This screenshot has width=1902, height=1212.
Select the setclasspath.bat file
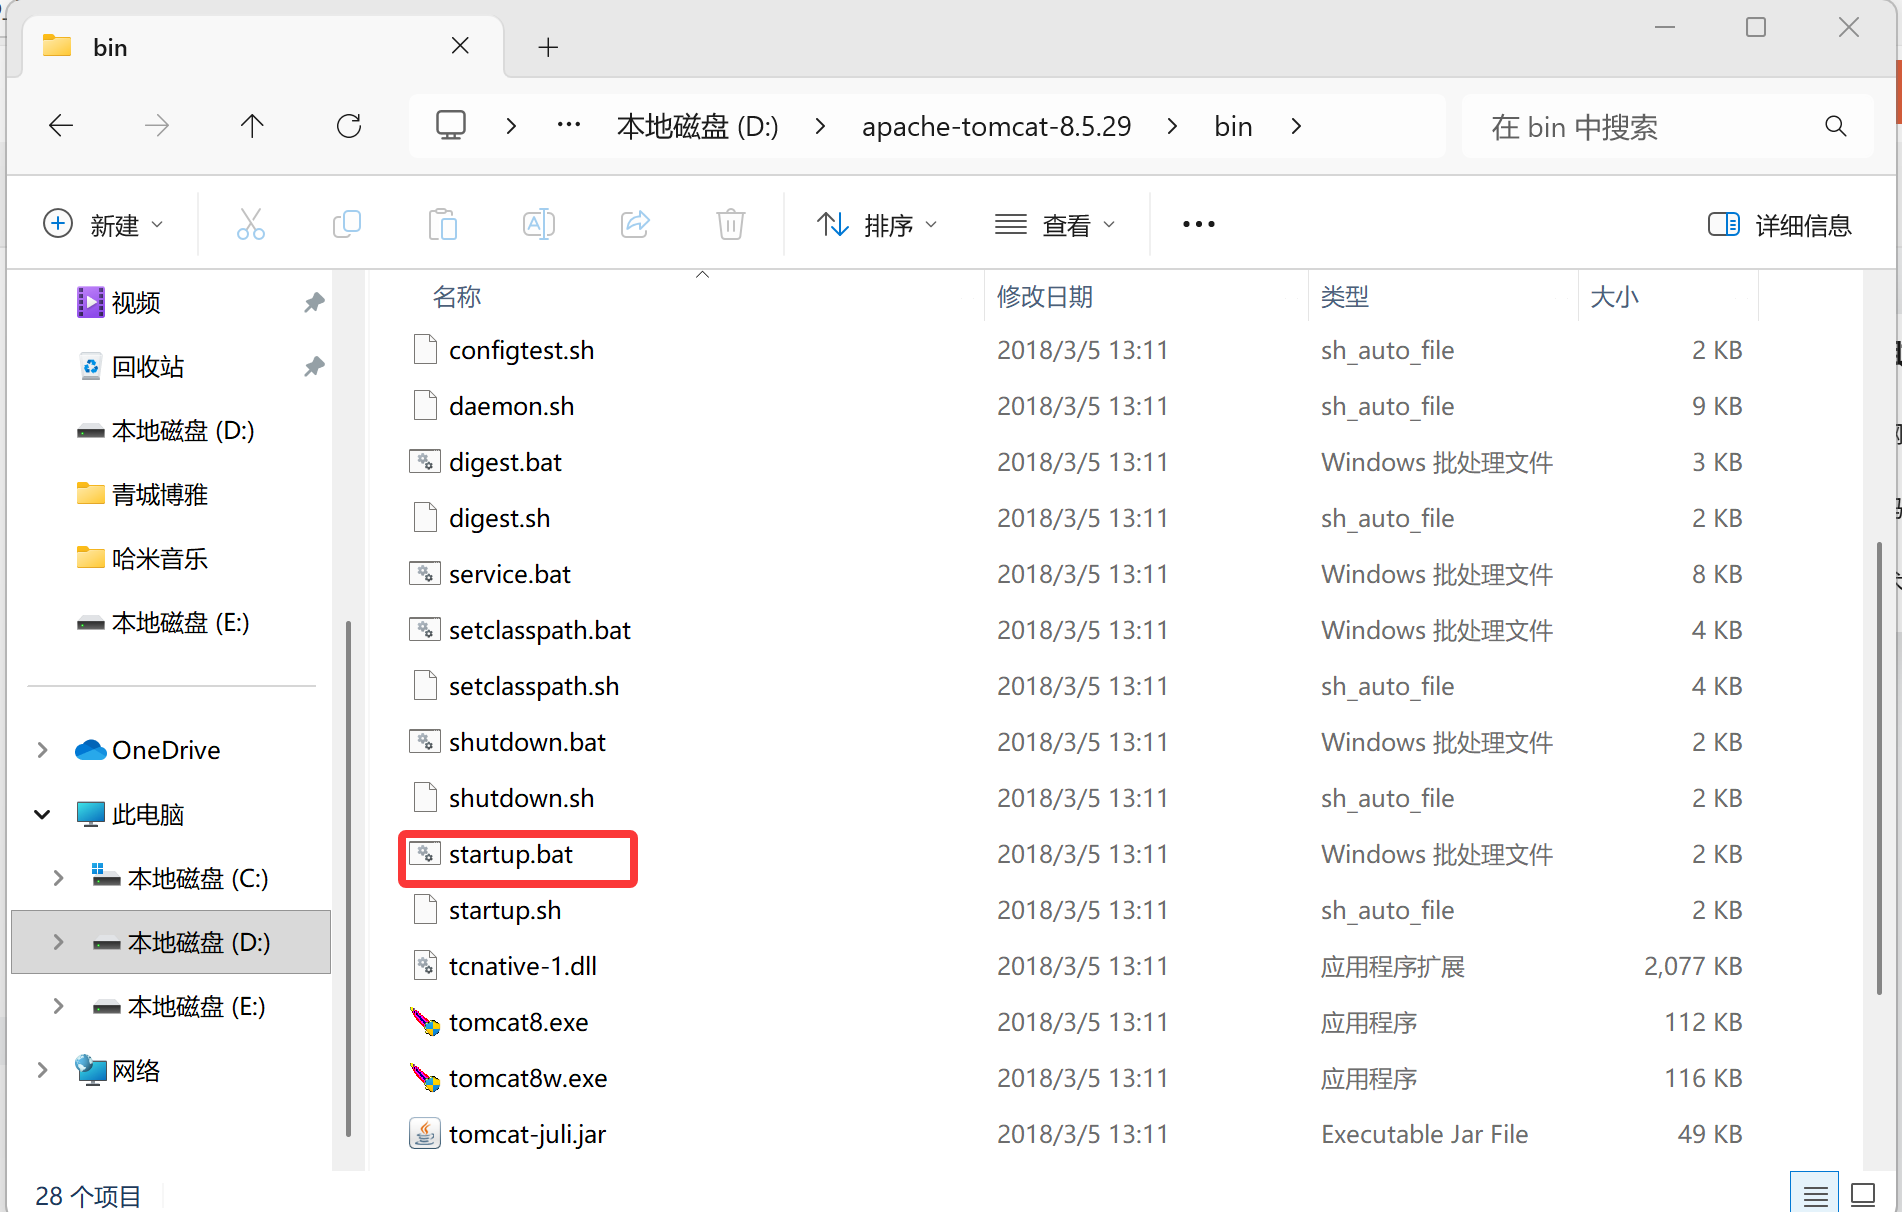coord(540,630)
